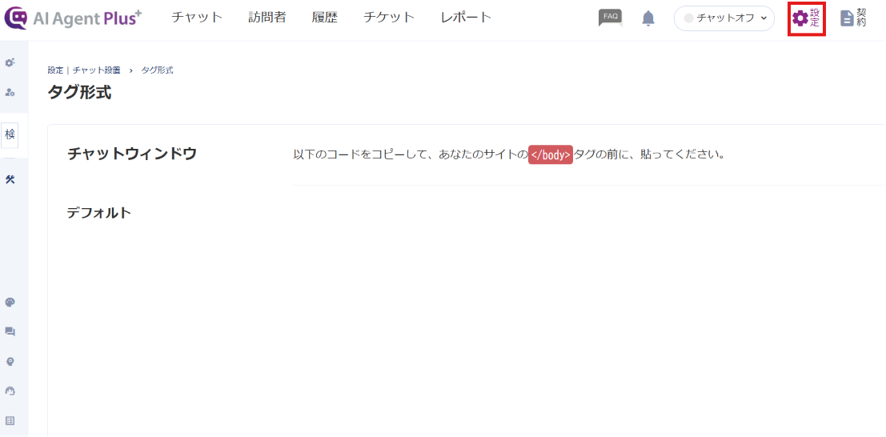The image size is (886, 437).
Task: Click the sidebar gear settings icon
Action: [10, 63]
